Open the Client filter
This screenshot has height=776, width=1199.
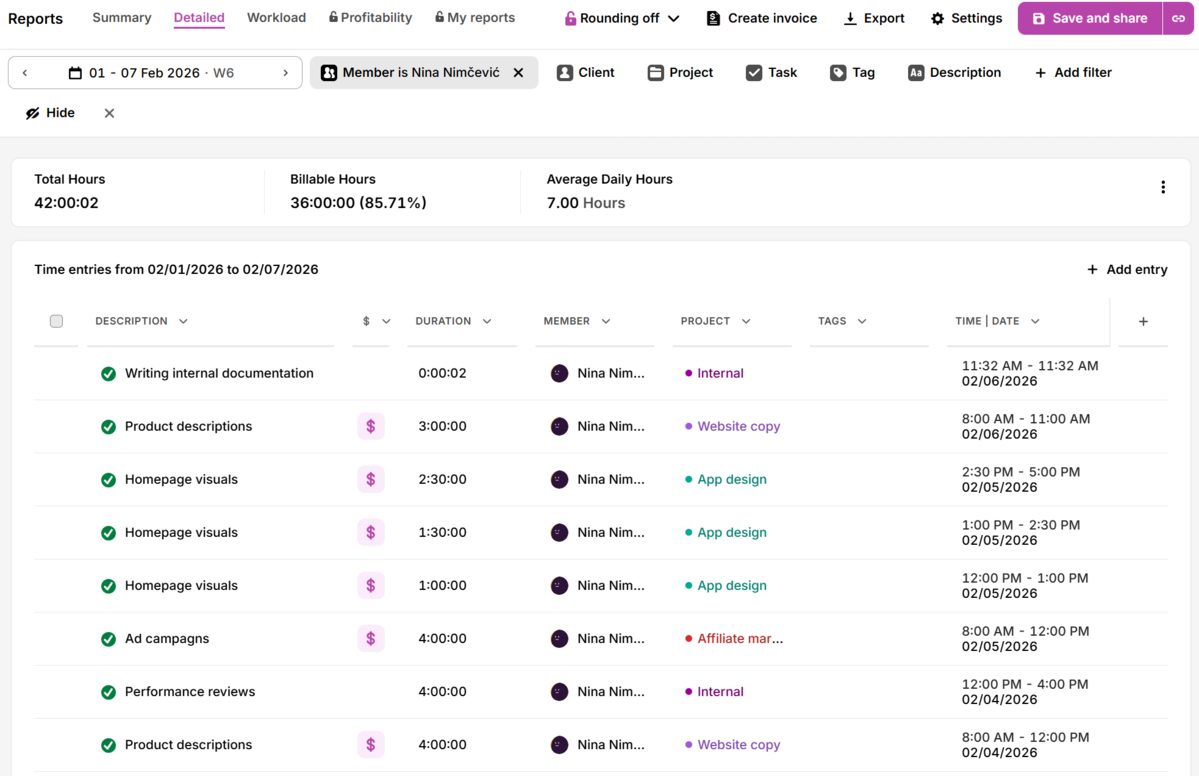(x=586, y=73)
